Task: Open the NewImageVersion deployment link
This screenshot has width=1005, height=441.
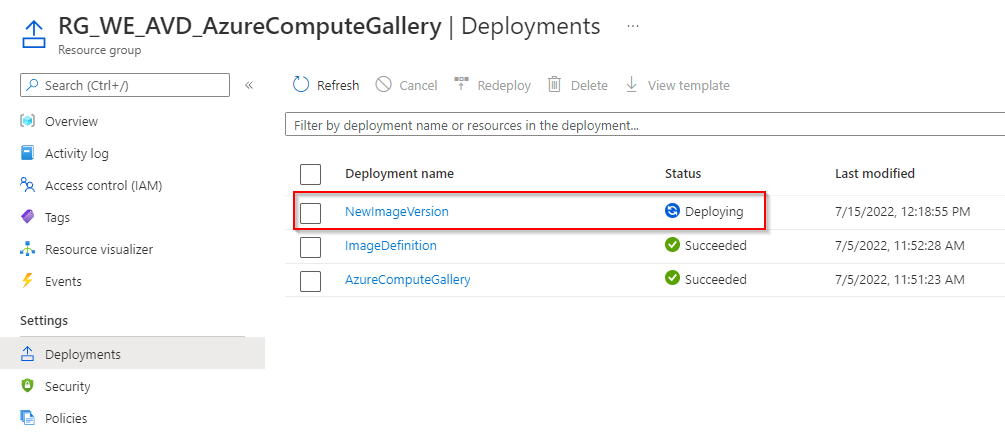Action: click(397, 211)
